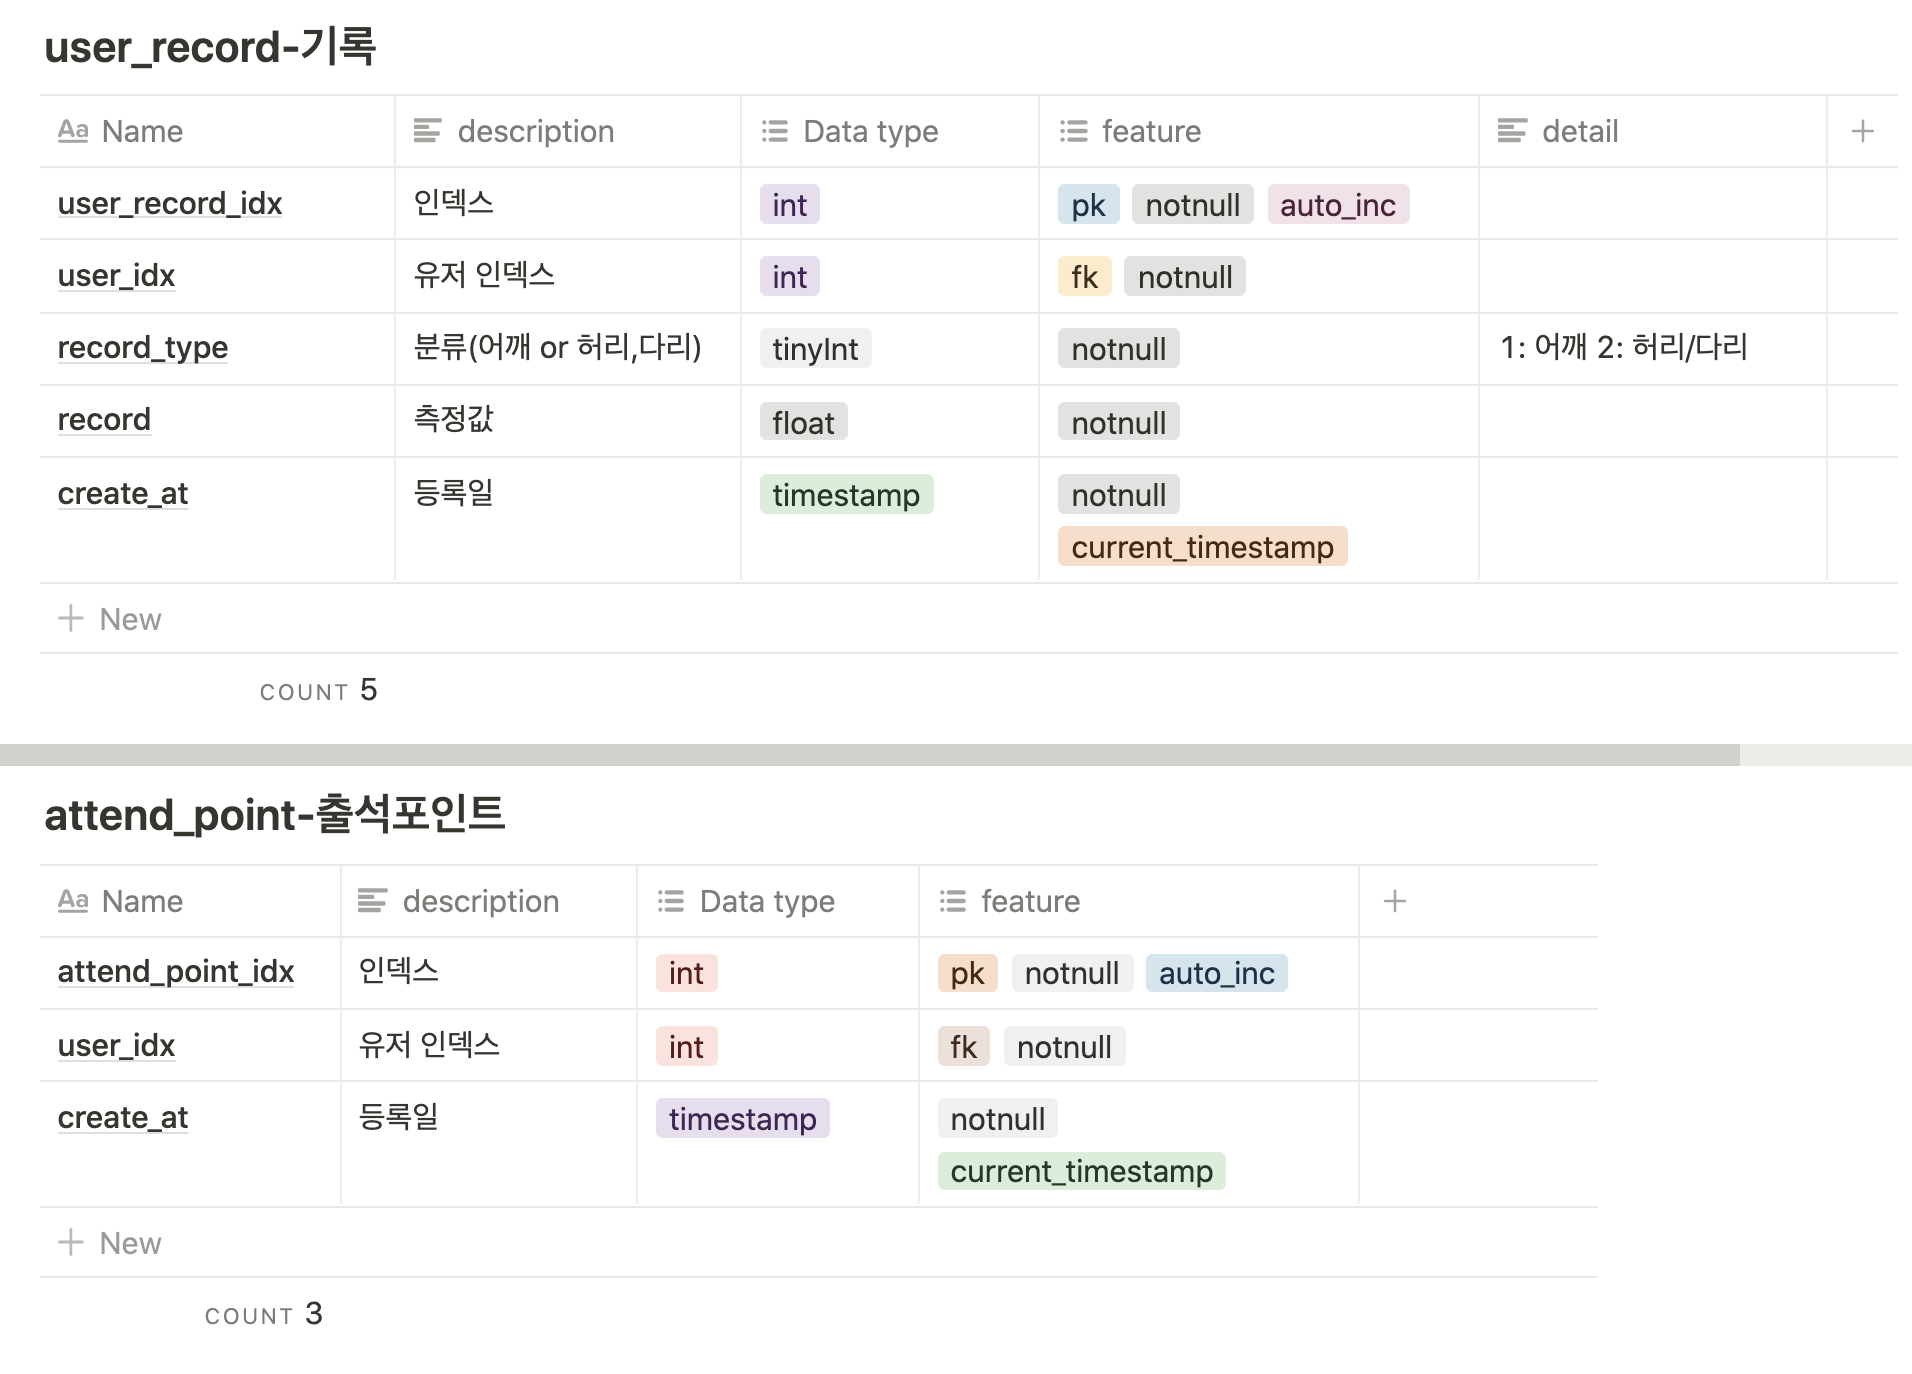Click the horizontal scrollbar under user_record table

[868, 755]
